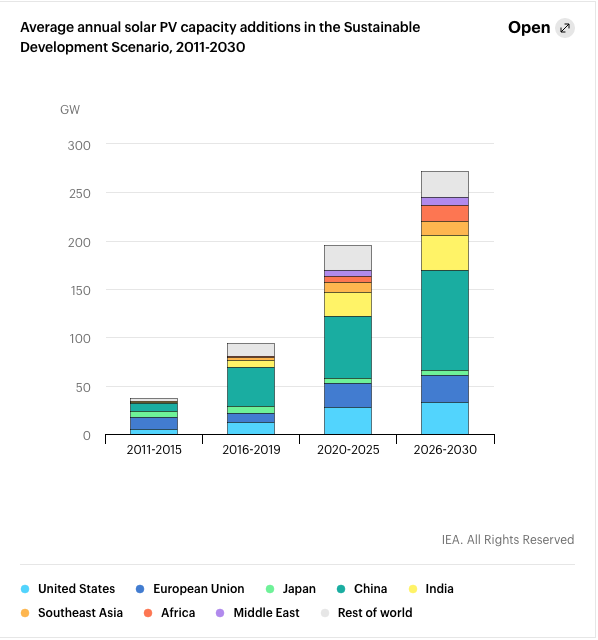Viewport: 598px width, 640px height.
Task: Click the chart title text
Action: [x=220, y=37]
